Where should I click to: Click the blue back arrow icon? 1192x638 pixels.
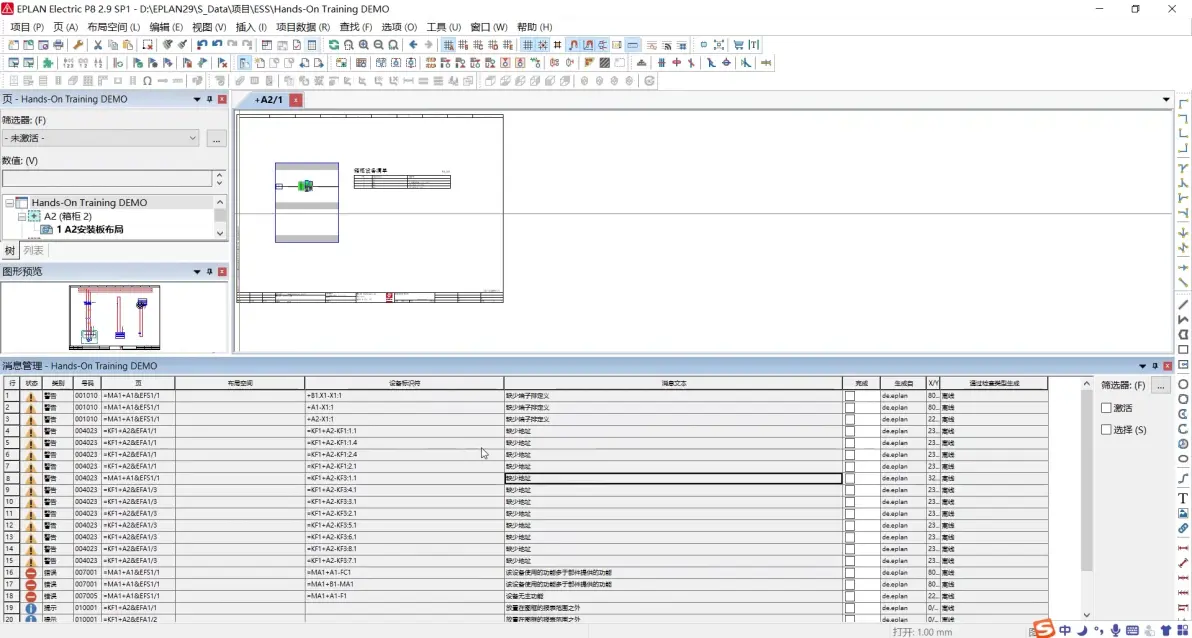click(413, 45)
